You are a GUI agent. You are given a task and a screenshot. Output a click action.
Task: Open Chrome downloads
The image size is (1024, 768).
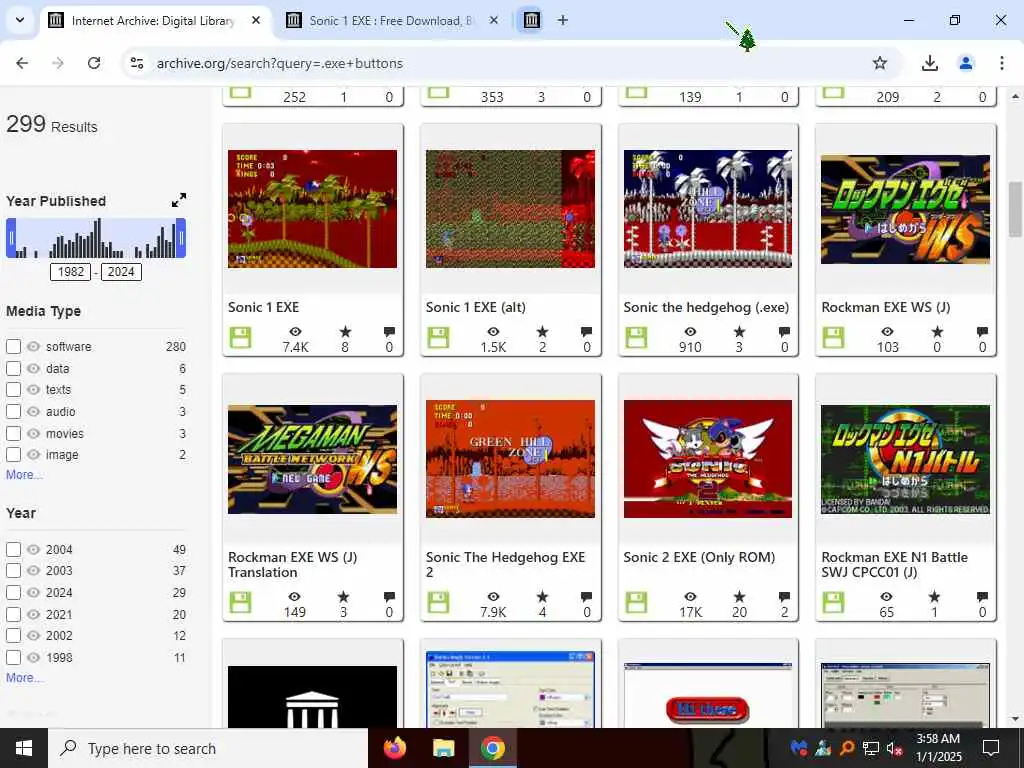point(929,63)
